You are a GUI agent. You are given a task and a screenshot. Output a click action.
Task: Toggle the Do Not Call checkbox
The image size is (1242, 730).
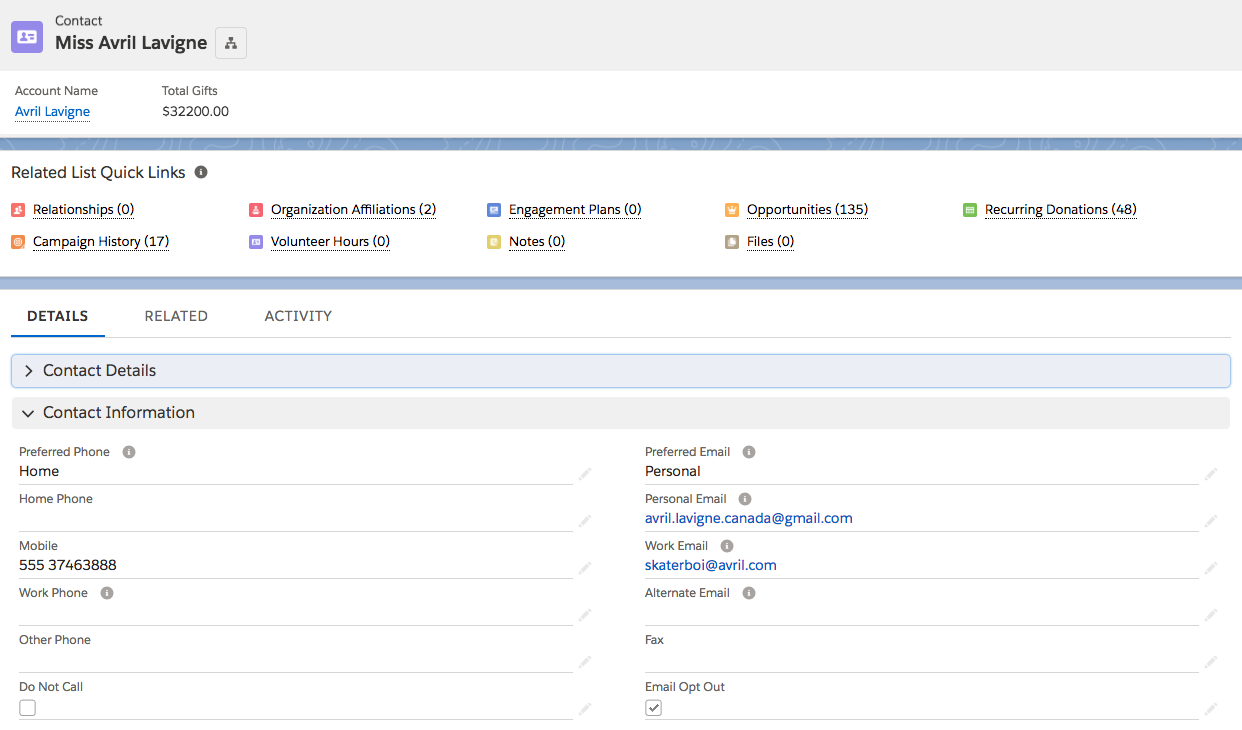(x=28, y=708)
